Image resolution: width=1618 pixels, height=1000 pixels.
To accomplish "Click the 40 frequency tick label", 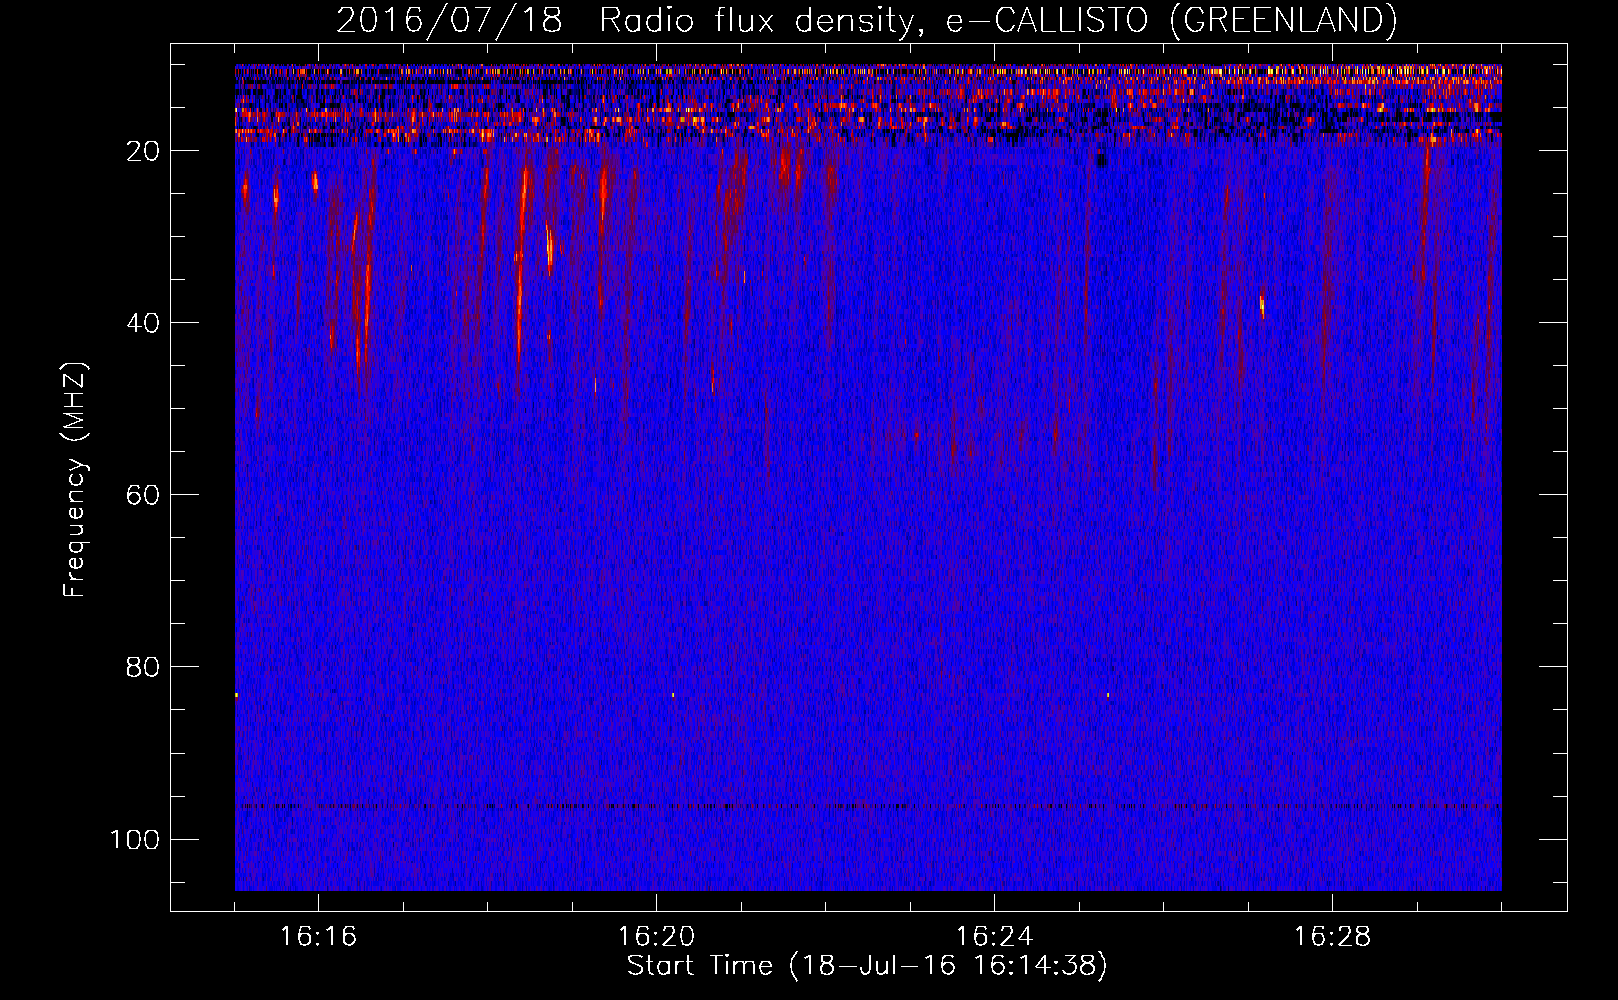I will pos(143,323).
